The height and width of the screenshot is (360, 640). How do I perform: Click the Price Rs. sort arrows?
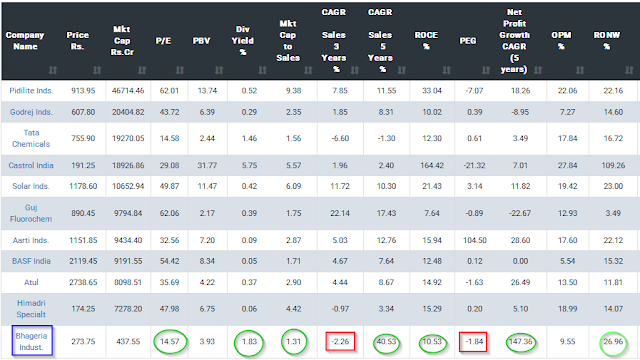click(97, 70)
